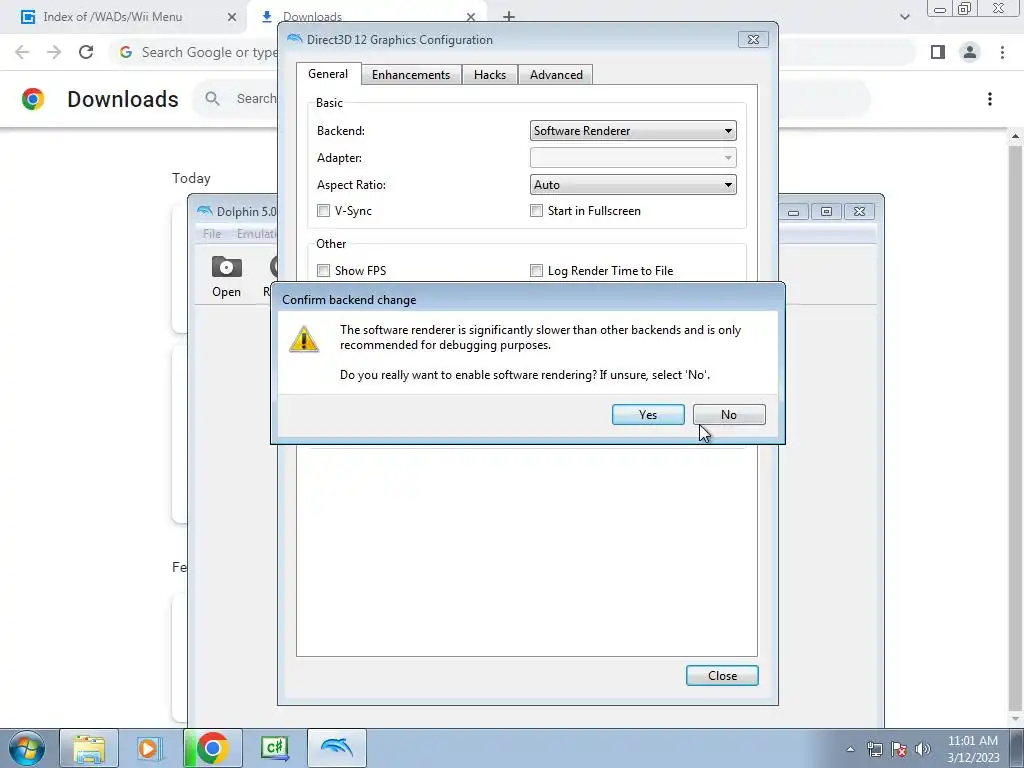Show hidden tray icons arrow

pyautogui.click(x=850, y=749)
